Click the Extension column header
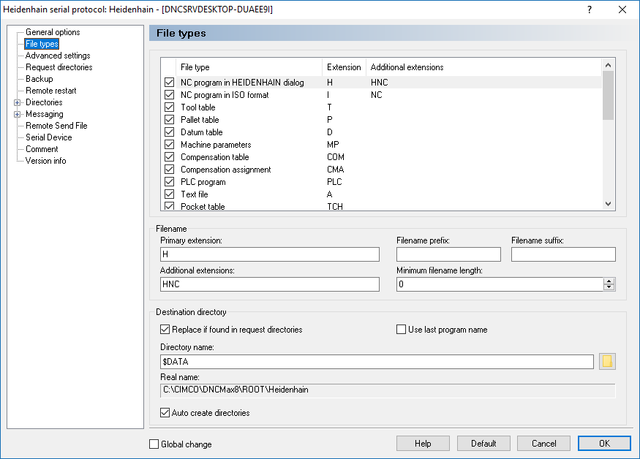Screen dimensions: 640x459 (x=344, y=67)
